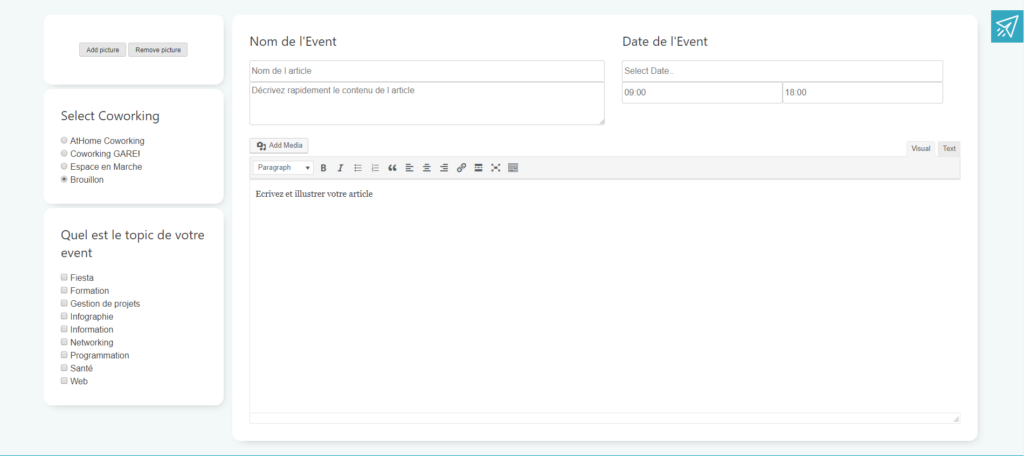Apply italic formatting in editor
Viewport: 1024px width, 456px height.
pos(340,168)
